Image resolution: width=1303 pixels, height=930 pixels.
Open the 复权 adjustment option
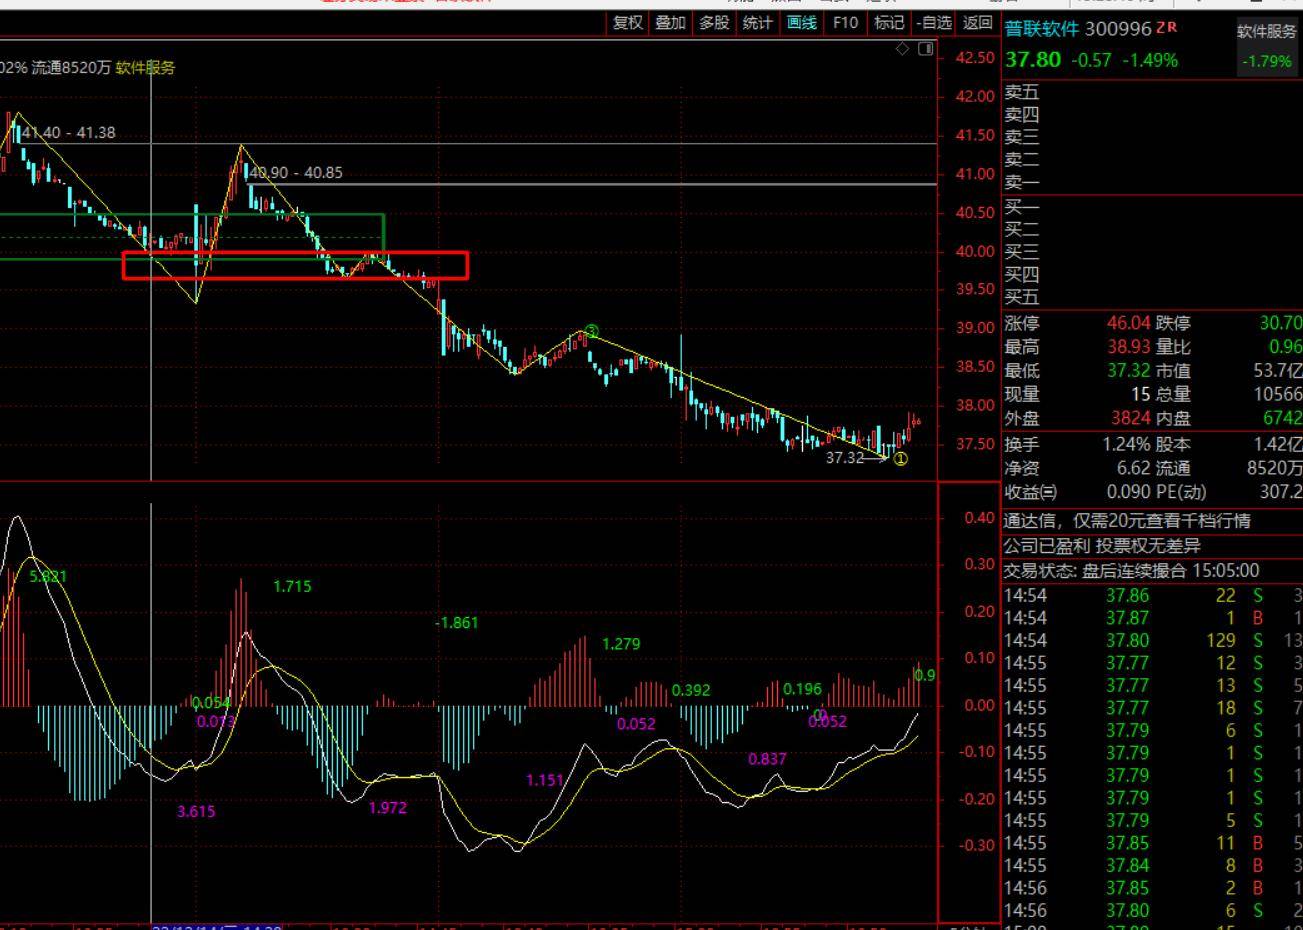(628, 23)
